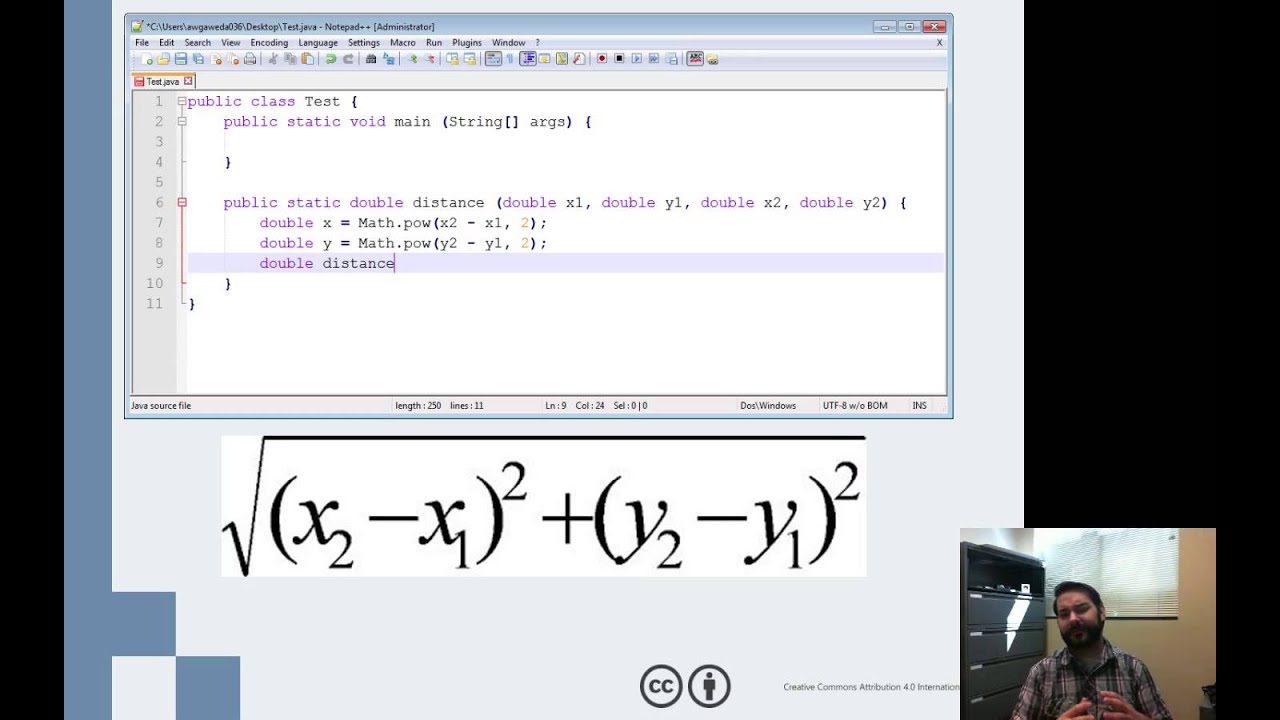Toggle show all characters pilcrow icon
The image size is (1280, 720).
tap(510, 59)
